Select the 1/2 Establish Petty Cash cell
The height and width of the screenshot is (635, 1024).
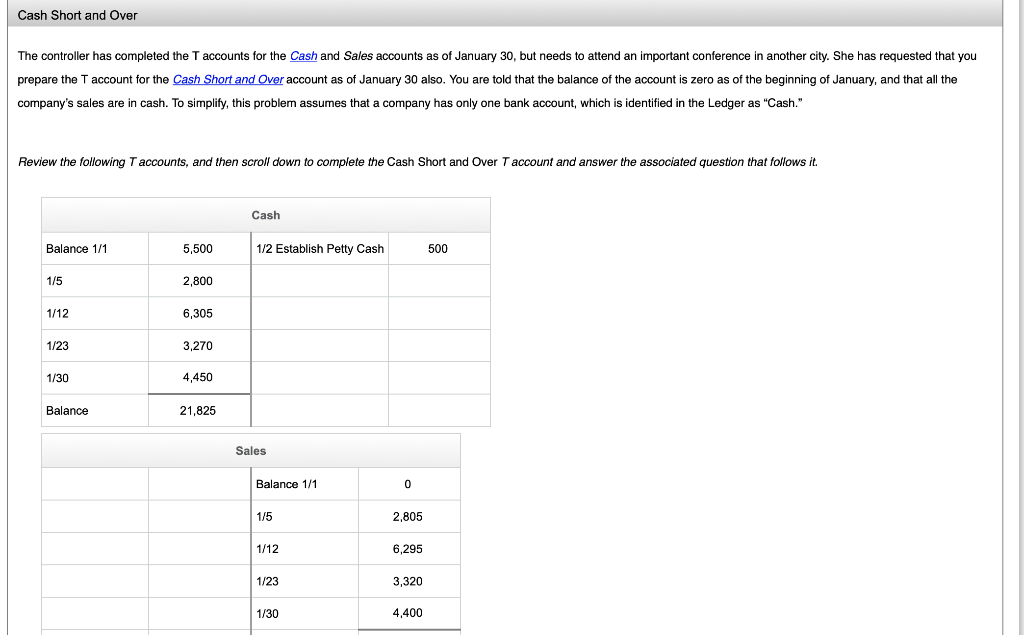(320, 249)
